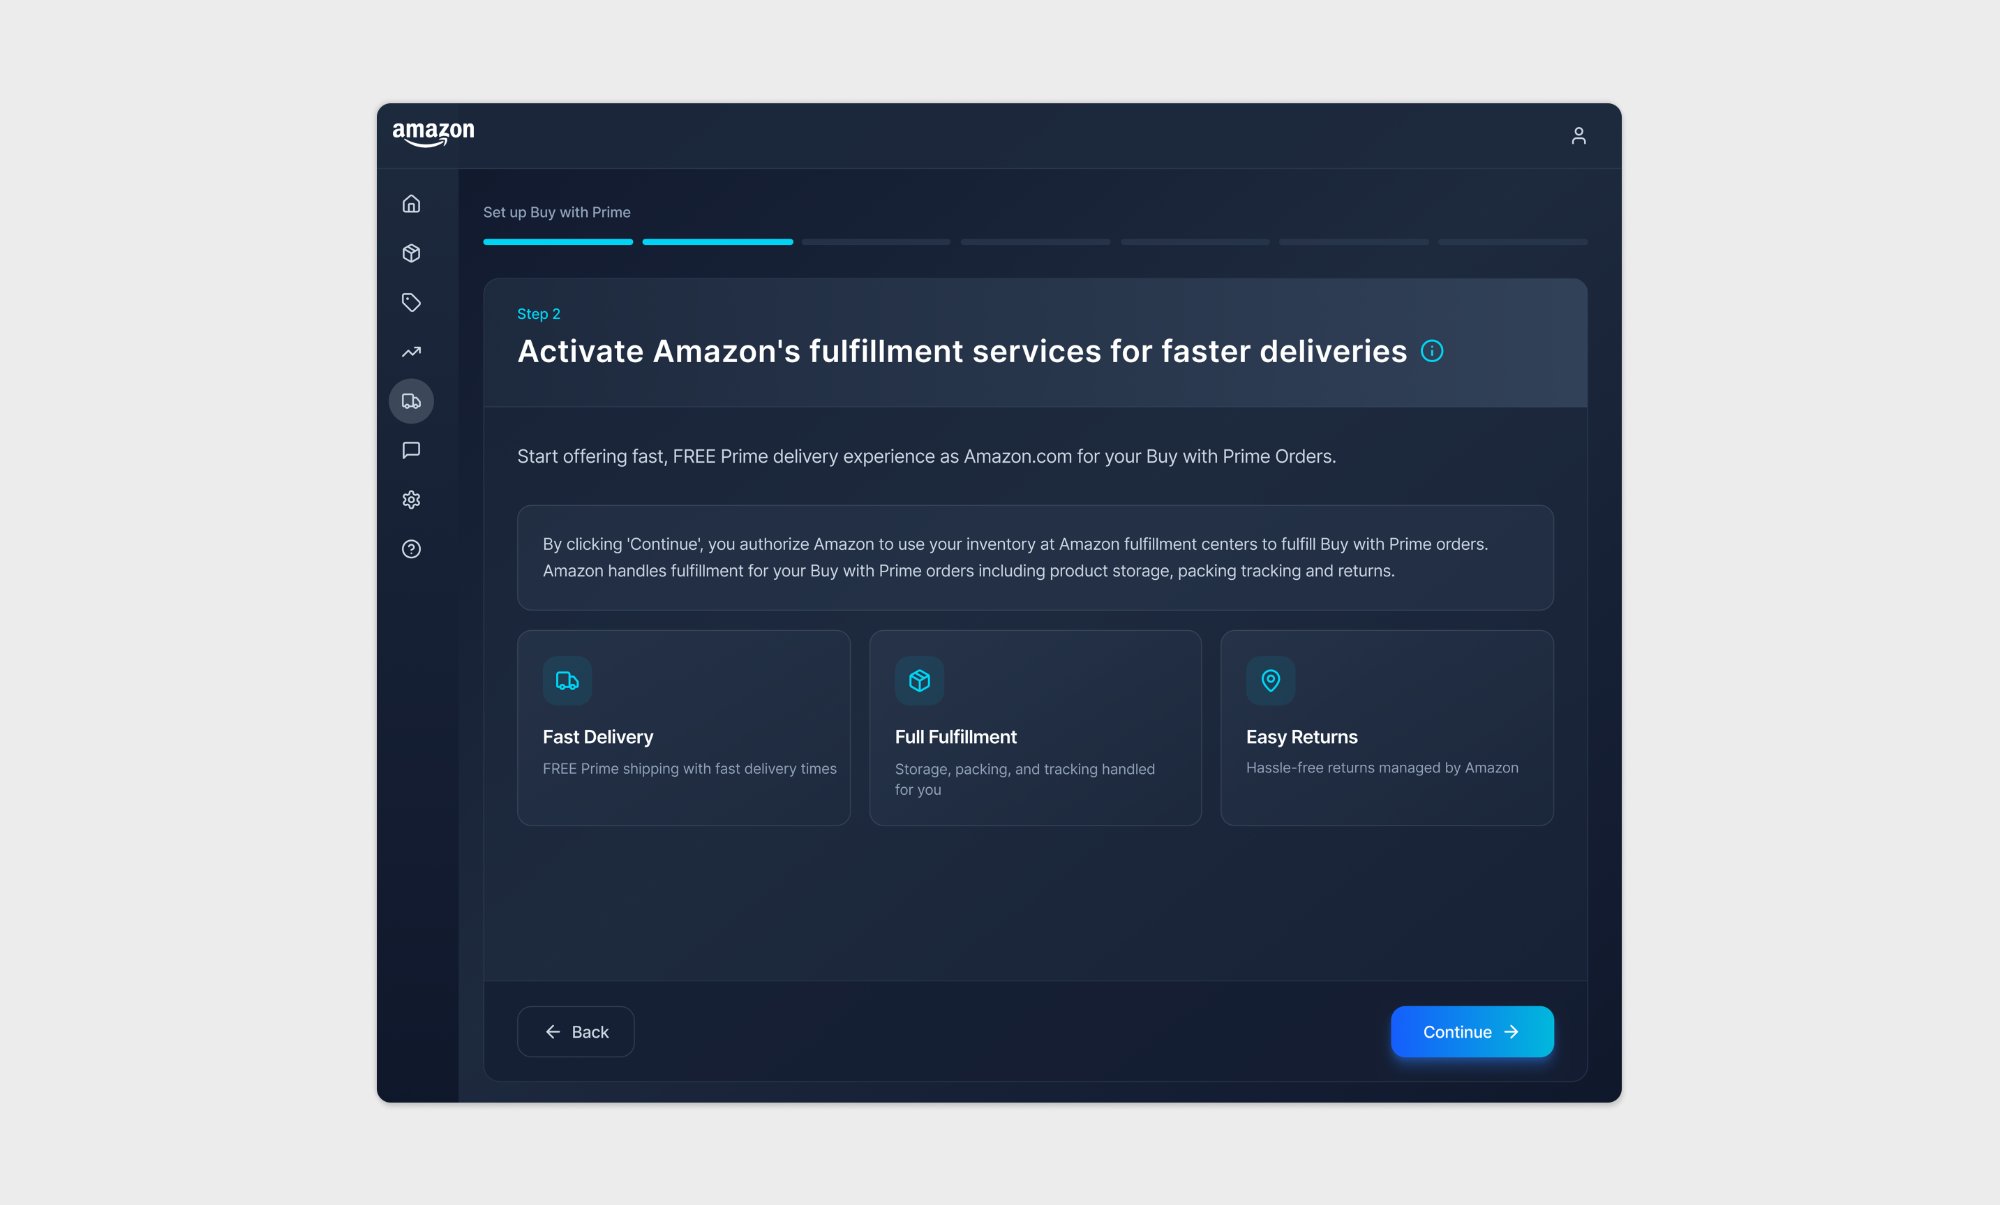2000x1205 pixels.
Task: Click the Continue button
Action: pos(1471,1032)
